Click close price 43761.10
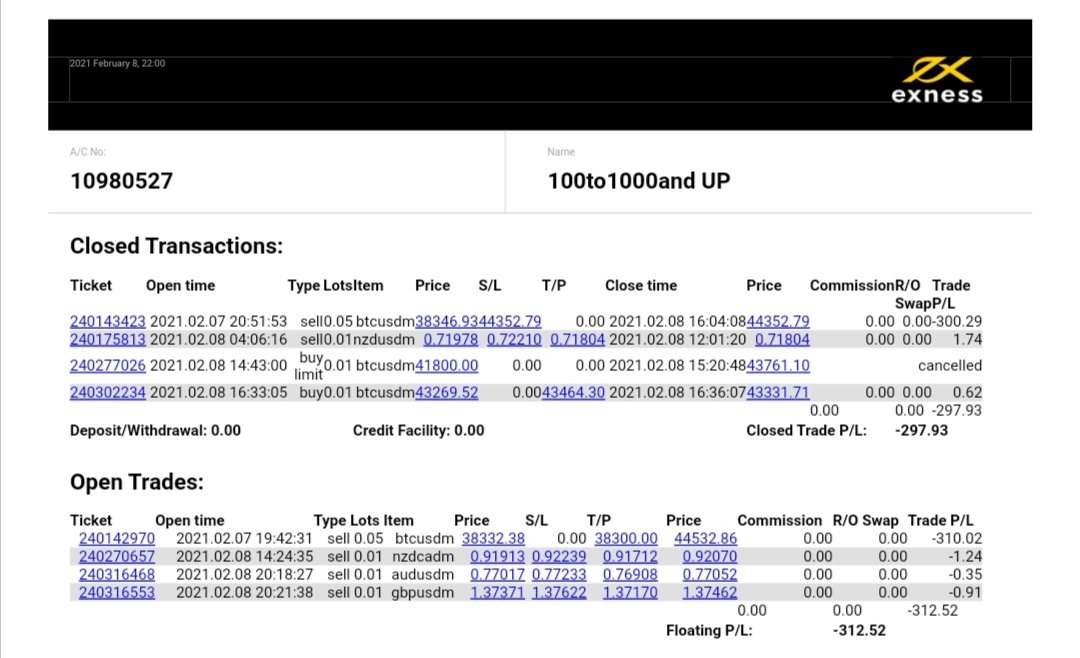 (778, 365)
